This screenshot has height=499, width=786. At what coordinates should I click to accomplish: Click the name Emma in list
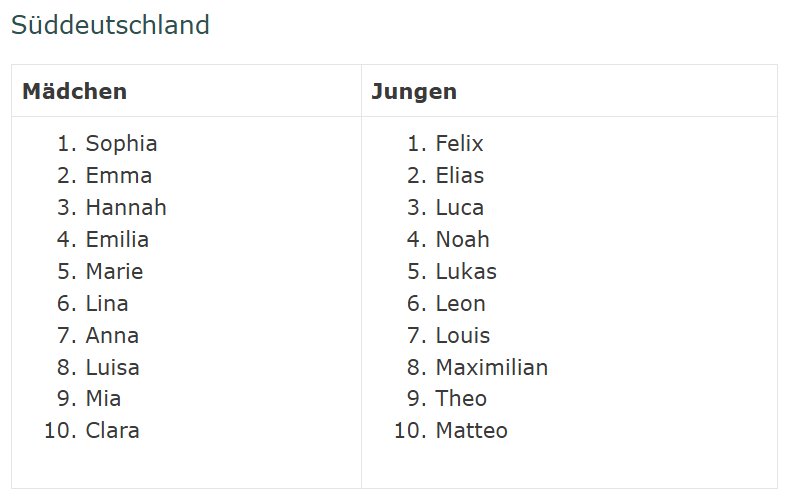[119, 176]
